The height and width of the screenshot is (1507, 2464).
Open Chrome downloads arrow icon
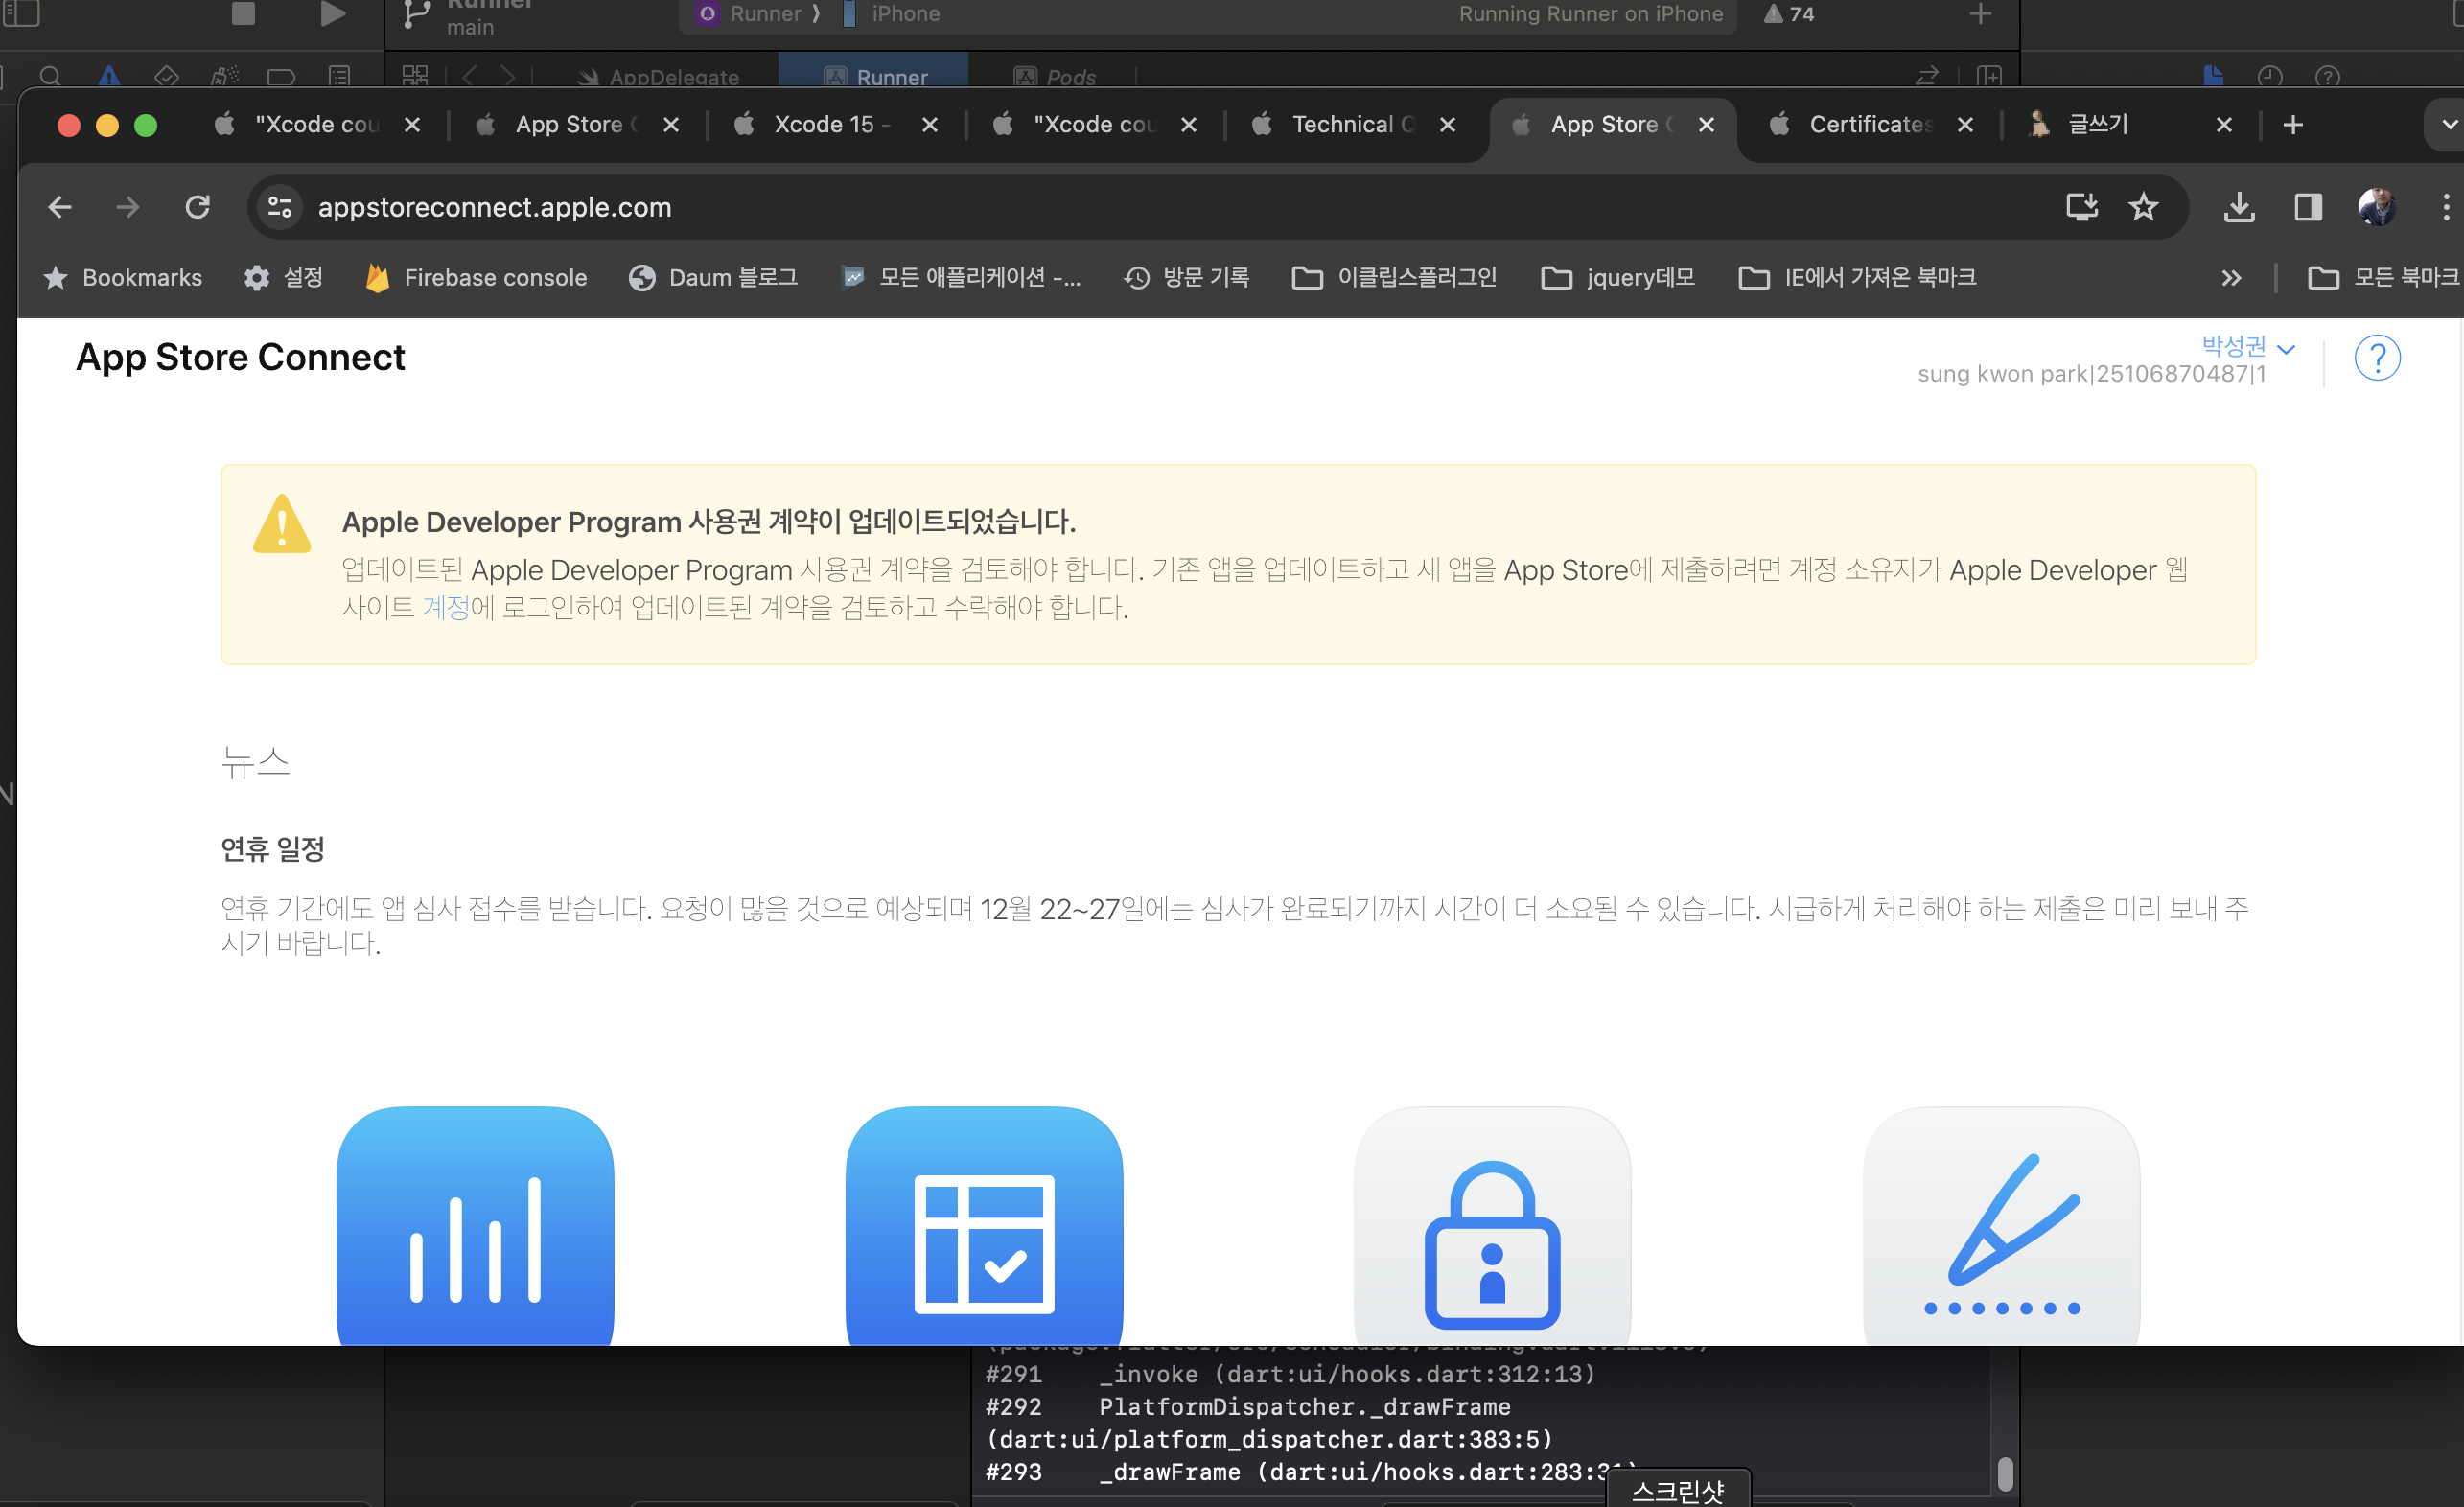point(2239,207)
